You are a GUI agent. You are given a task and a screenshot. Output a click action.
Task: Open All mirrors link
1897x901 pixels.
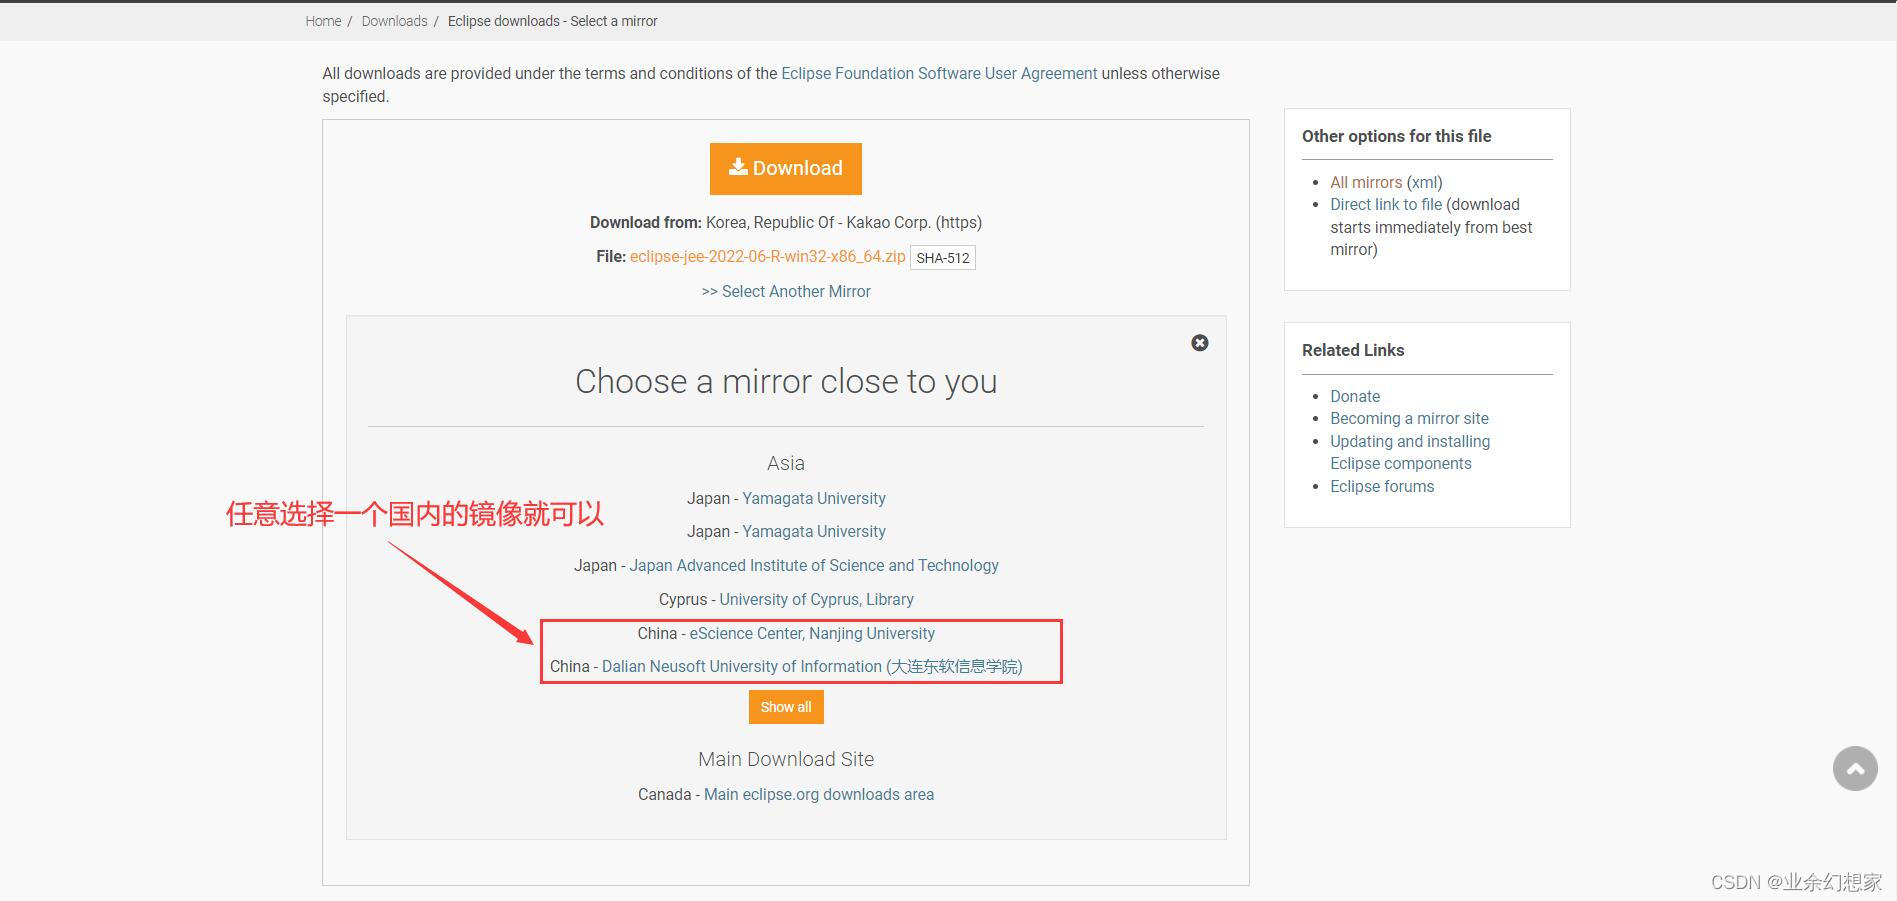(x=1366, y=182)
